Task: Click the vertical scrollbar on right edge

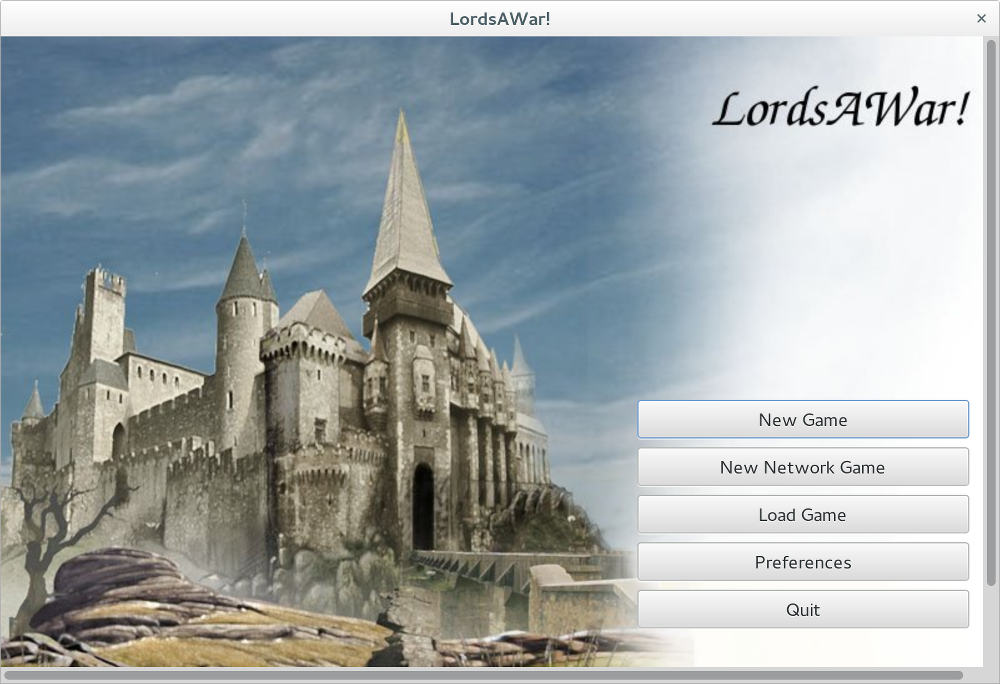Action: click(990, 312)
